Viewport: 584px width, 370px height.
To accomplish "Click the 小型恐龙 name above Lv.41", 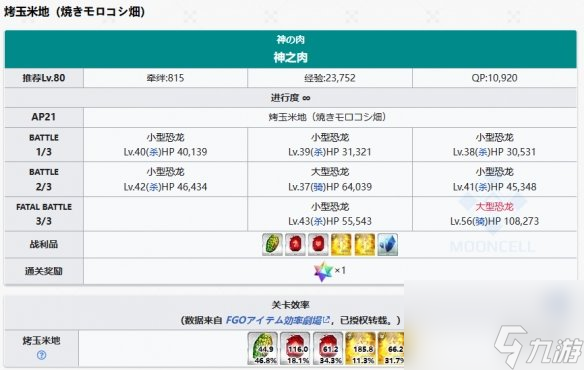I will 494,172.
